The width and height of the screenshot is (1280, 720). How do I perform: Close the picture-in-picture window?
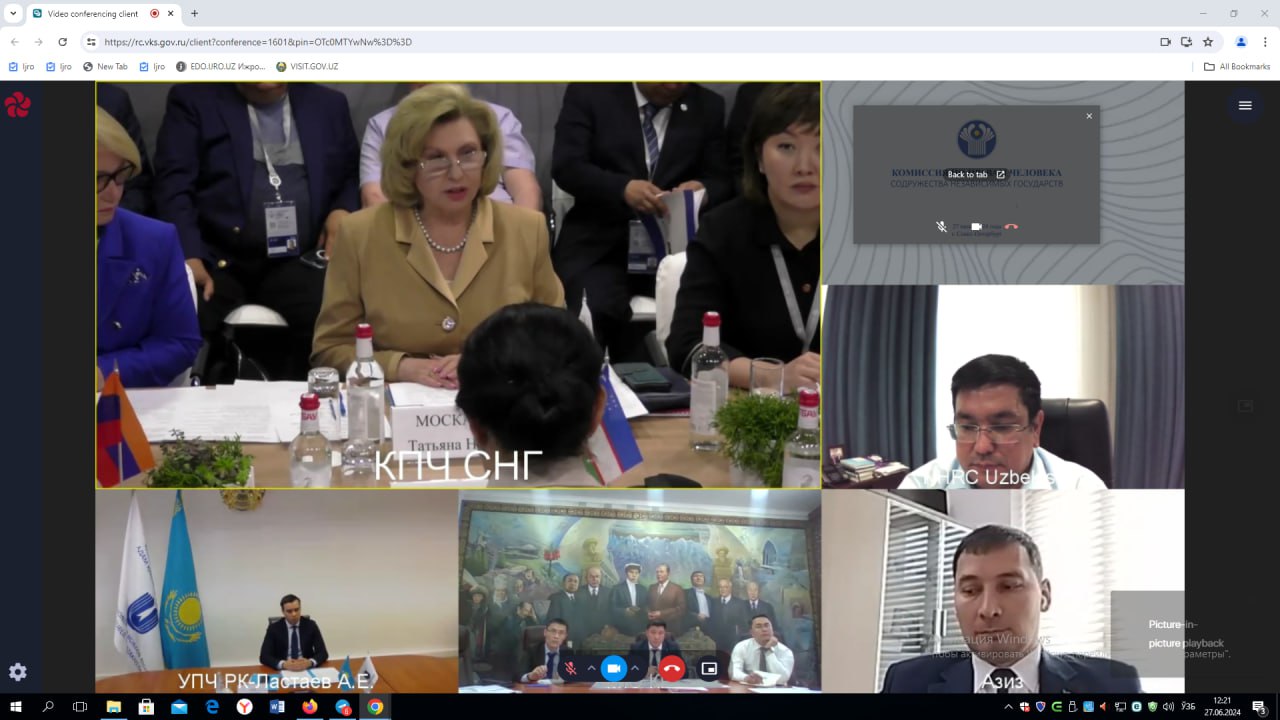[1089, 116]
